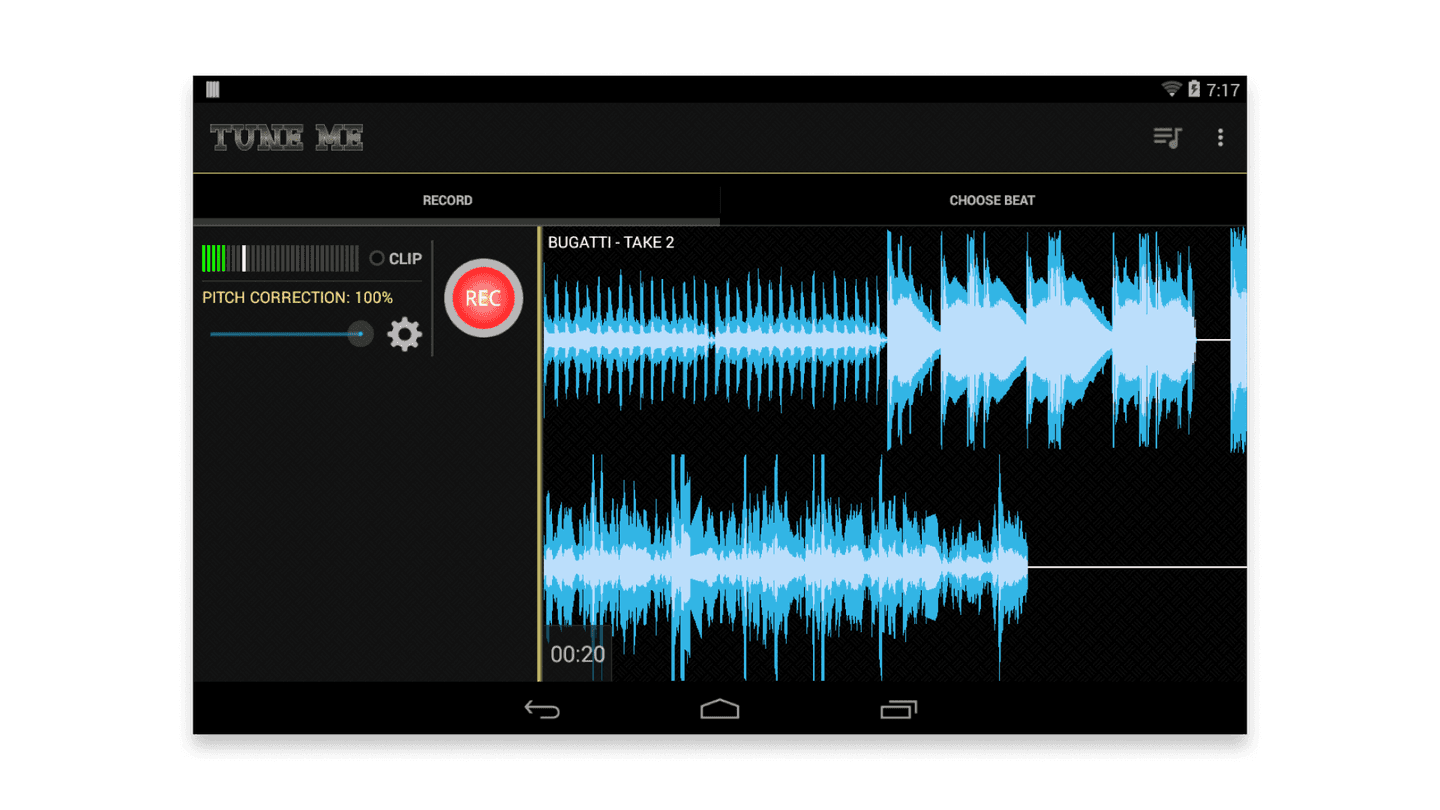1440x810 pixels.
Task: Check the input level meter bars
Action: 280,257
